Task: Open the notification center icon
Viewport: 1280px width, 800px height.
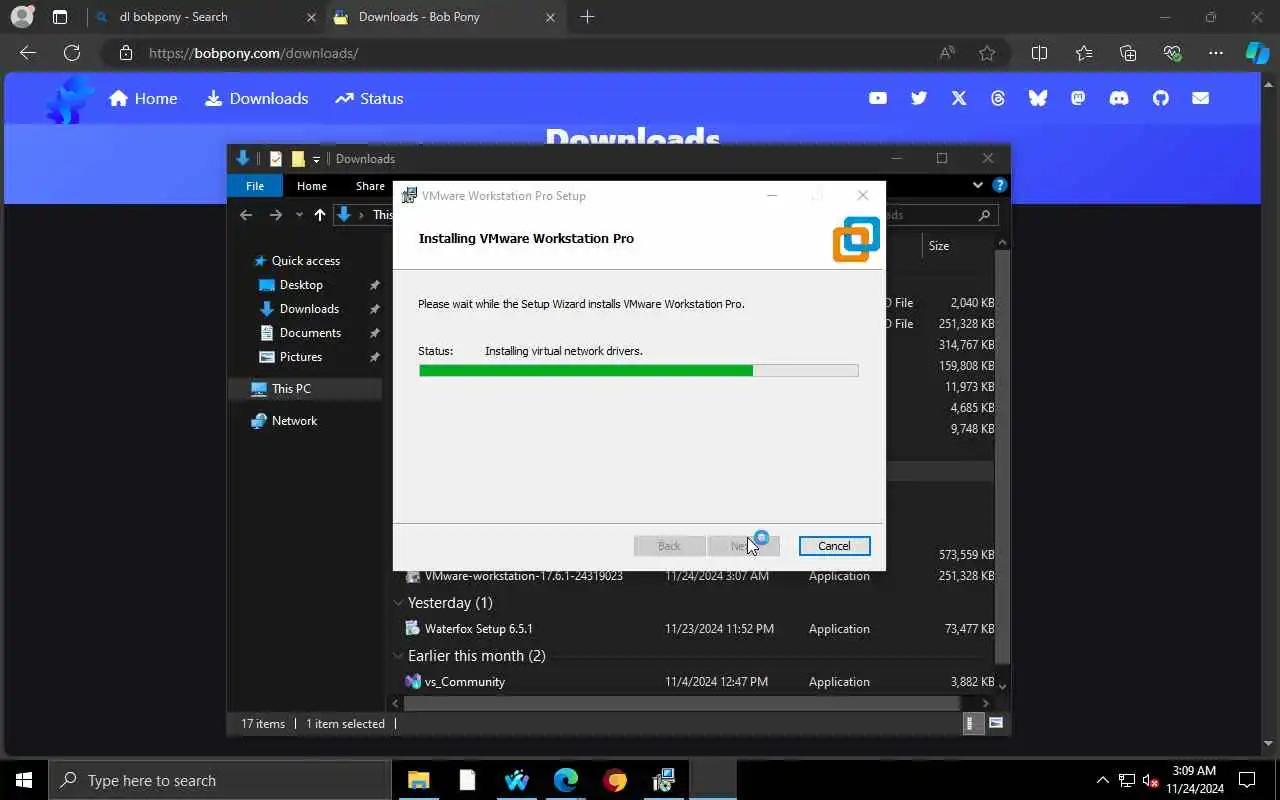Action: (x=1247, y=780)
